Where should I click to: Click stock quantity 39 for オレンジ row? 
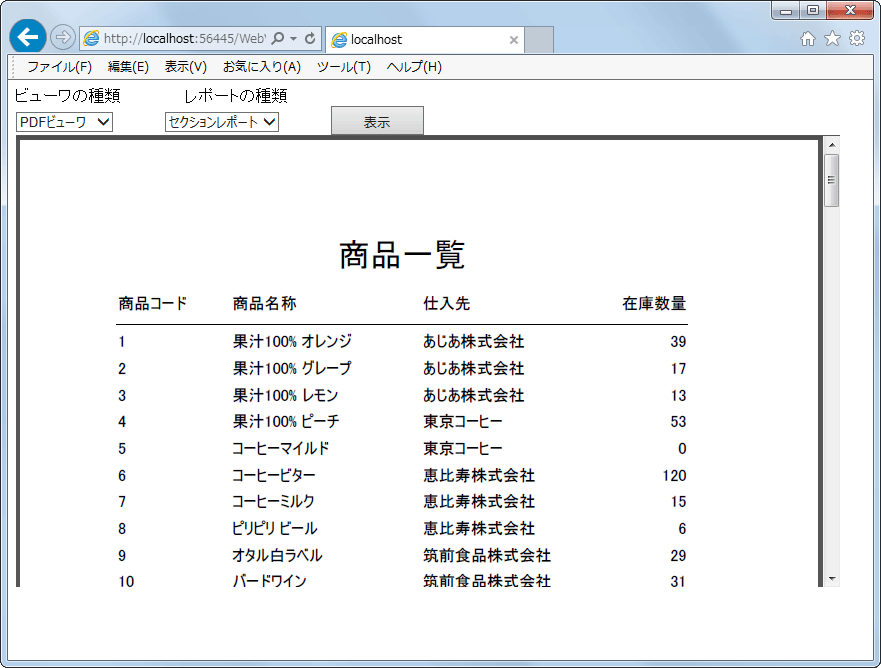[x=678, y=341]
